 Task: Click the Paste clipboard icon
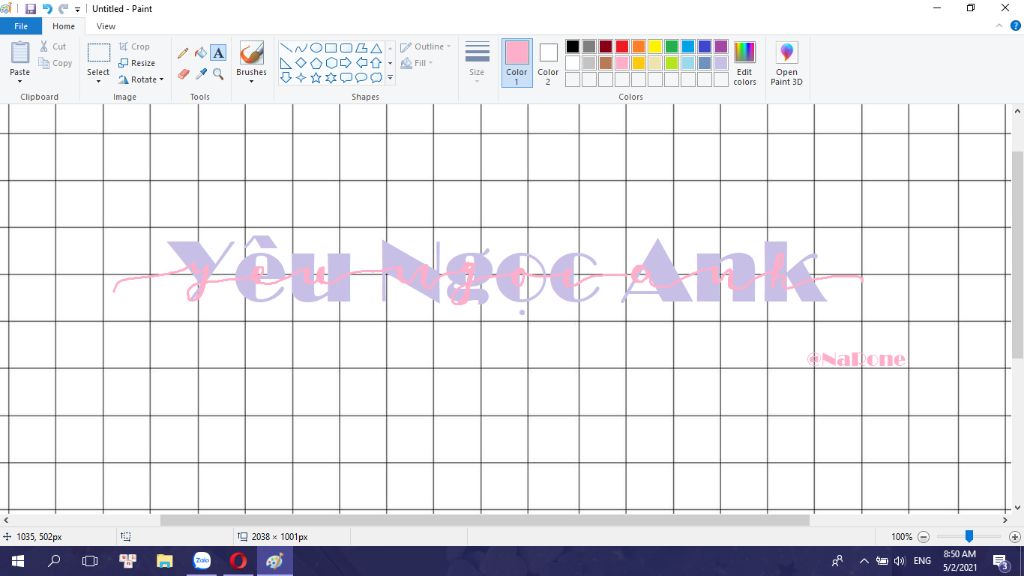click(x=20, y=52)
